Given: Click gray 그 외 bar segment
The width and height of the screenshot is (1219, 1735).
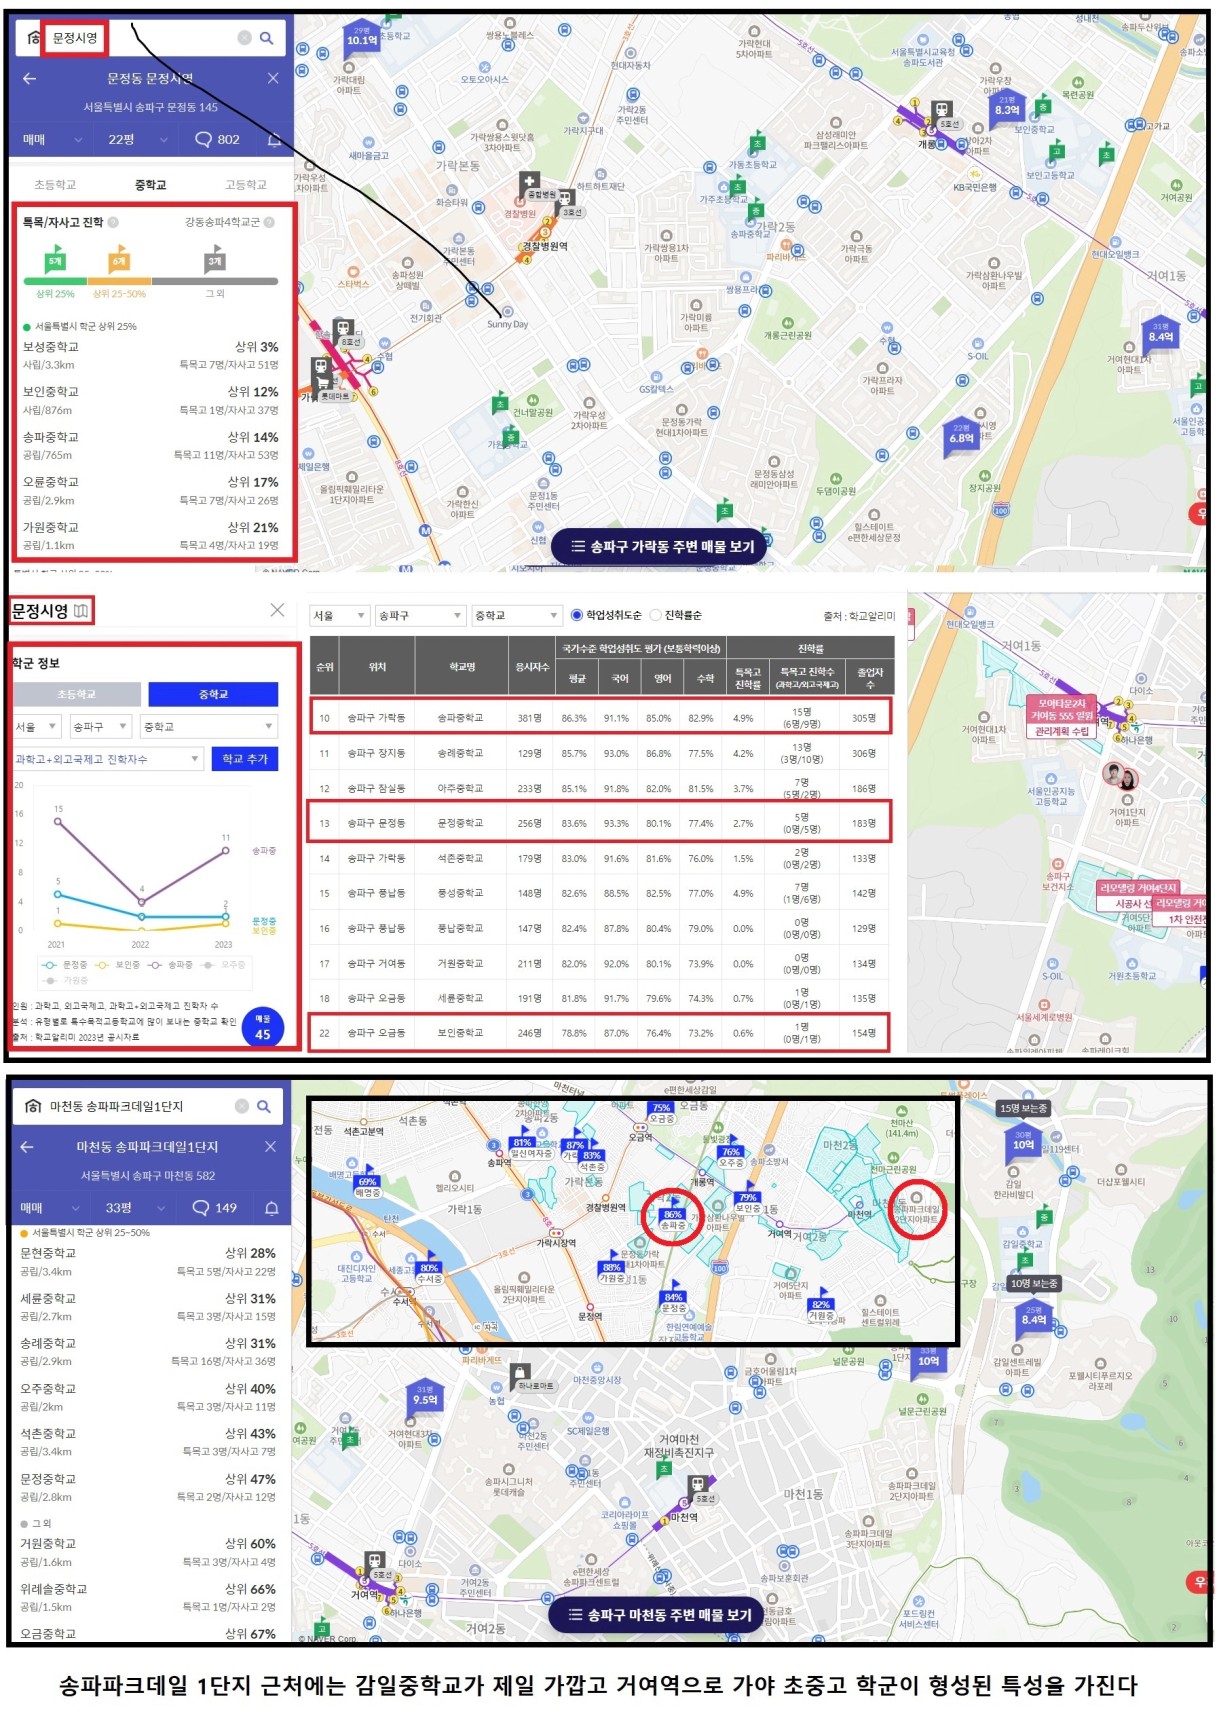Looking at the screenshot, I should tap(215, 282).
